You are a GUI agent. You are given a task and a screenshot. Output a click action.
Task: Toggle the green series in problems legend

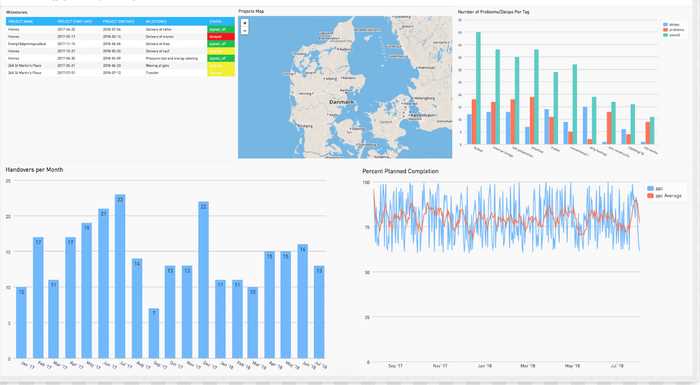(671, 35)
